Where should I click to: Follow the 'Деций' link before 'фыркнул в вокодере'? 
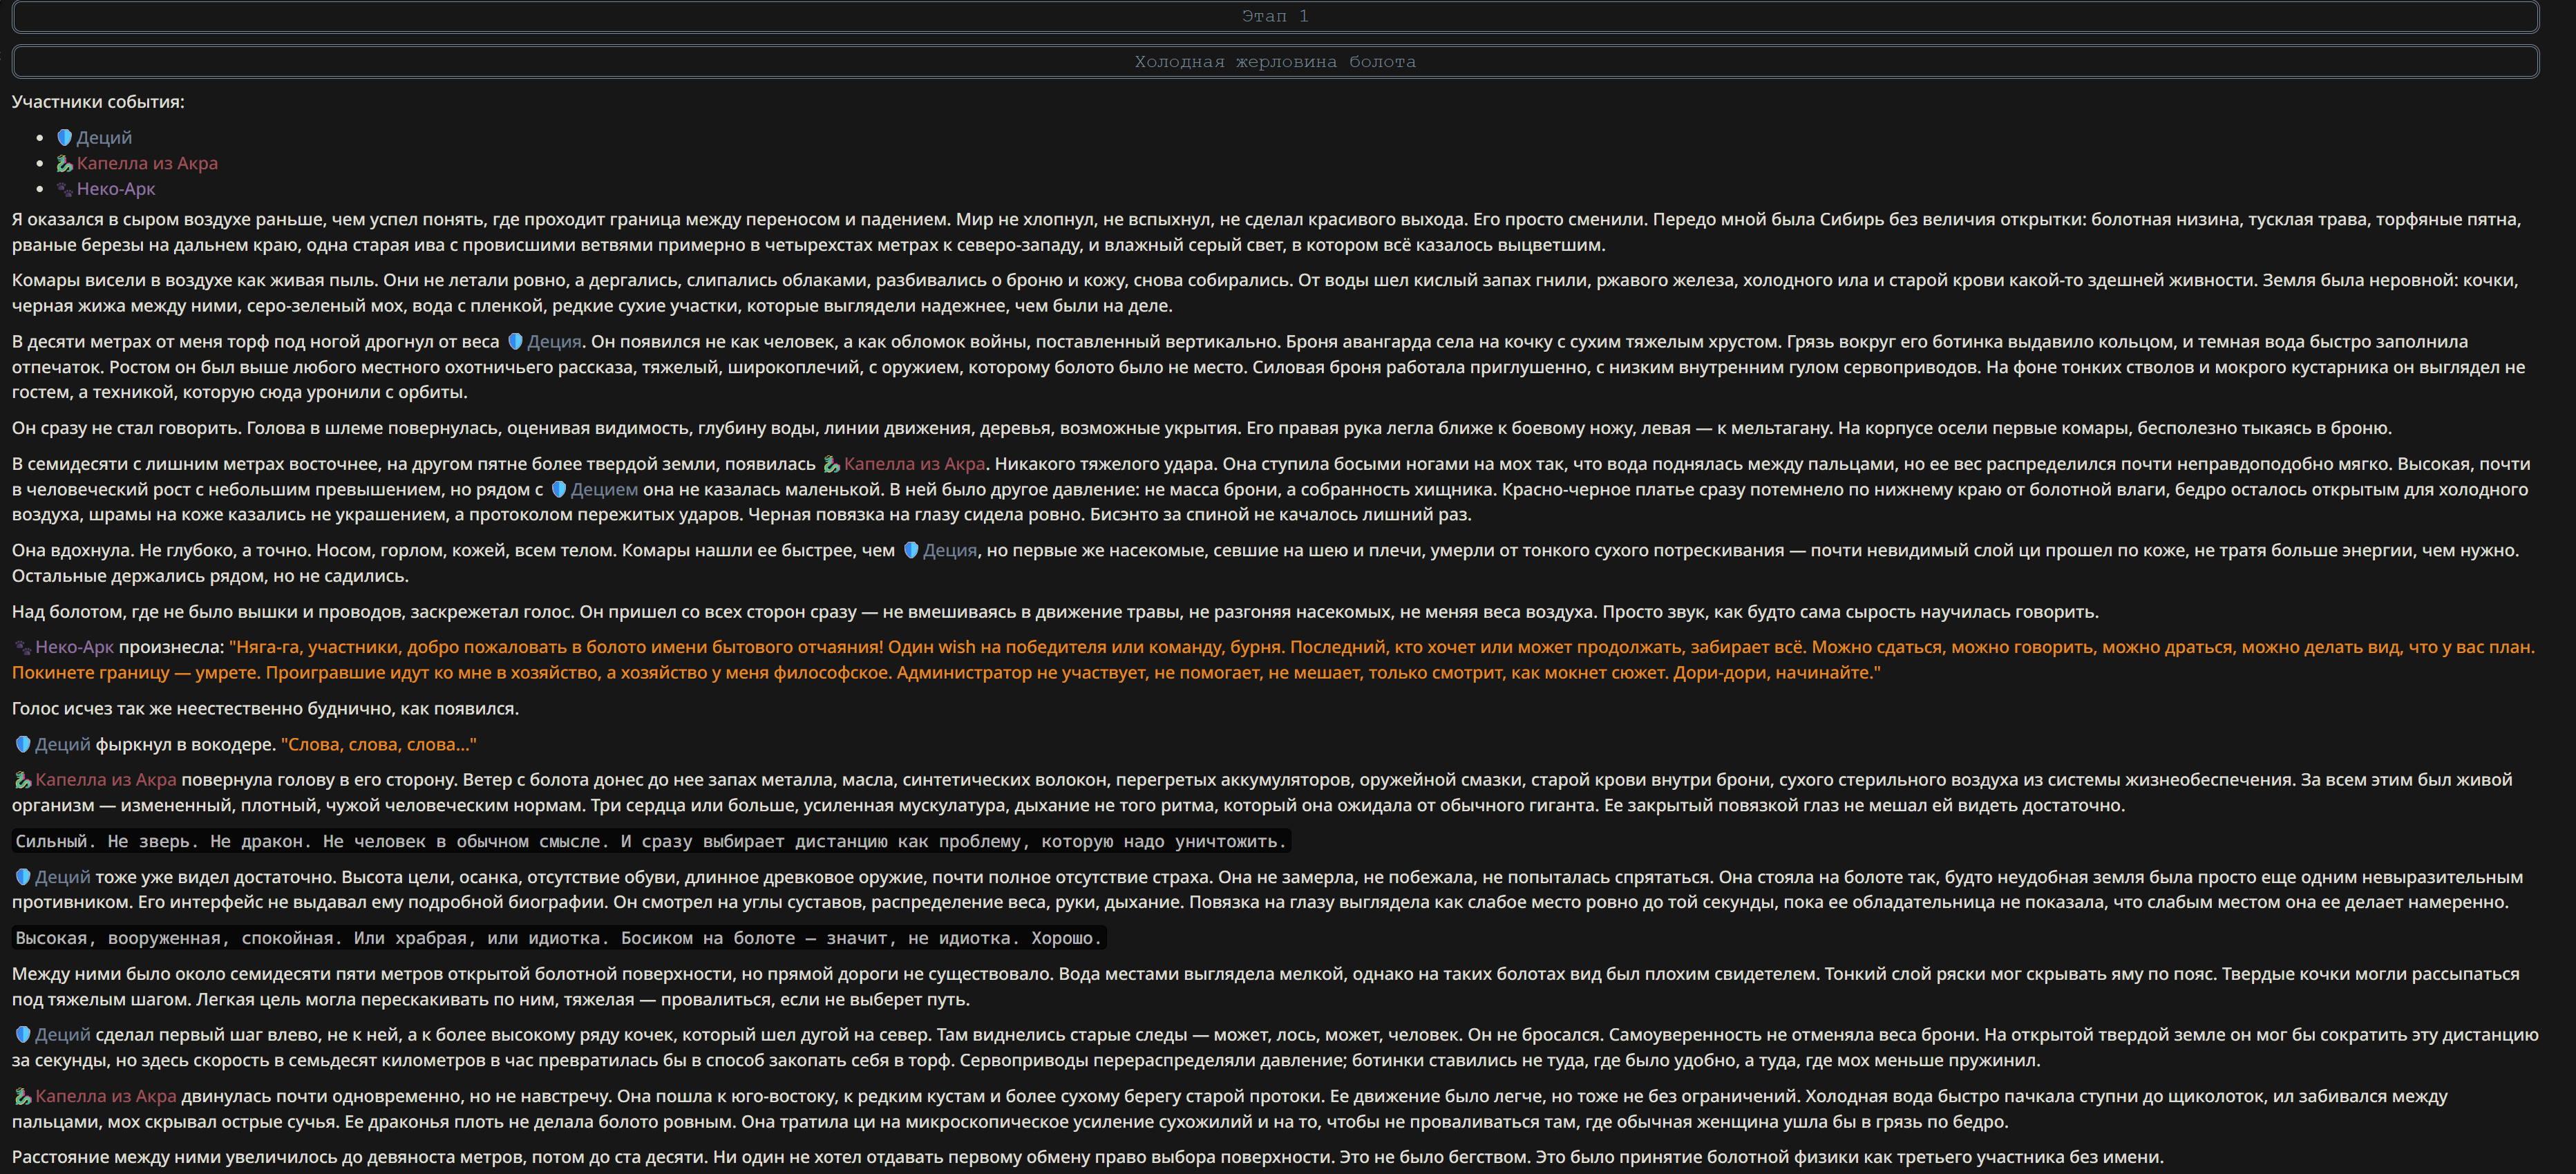point(63,744)
